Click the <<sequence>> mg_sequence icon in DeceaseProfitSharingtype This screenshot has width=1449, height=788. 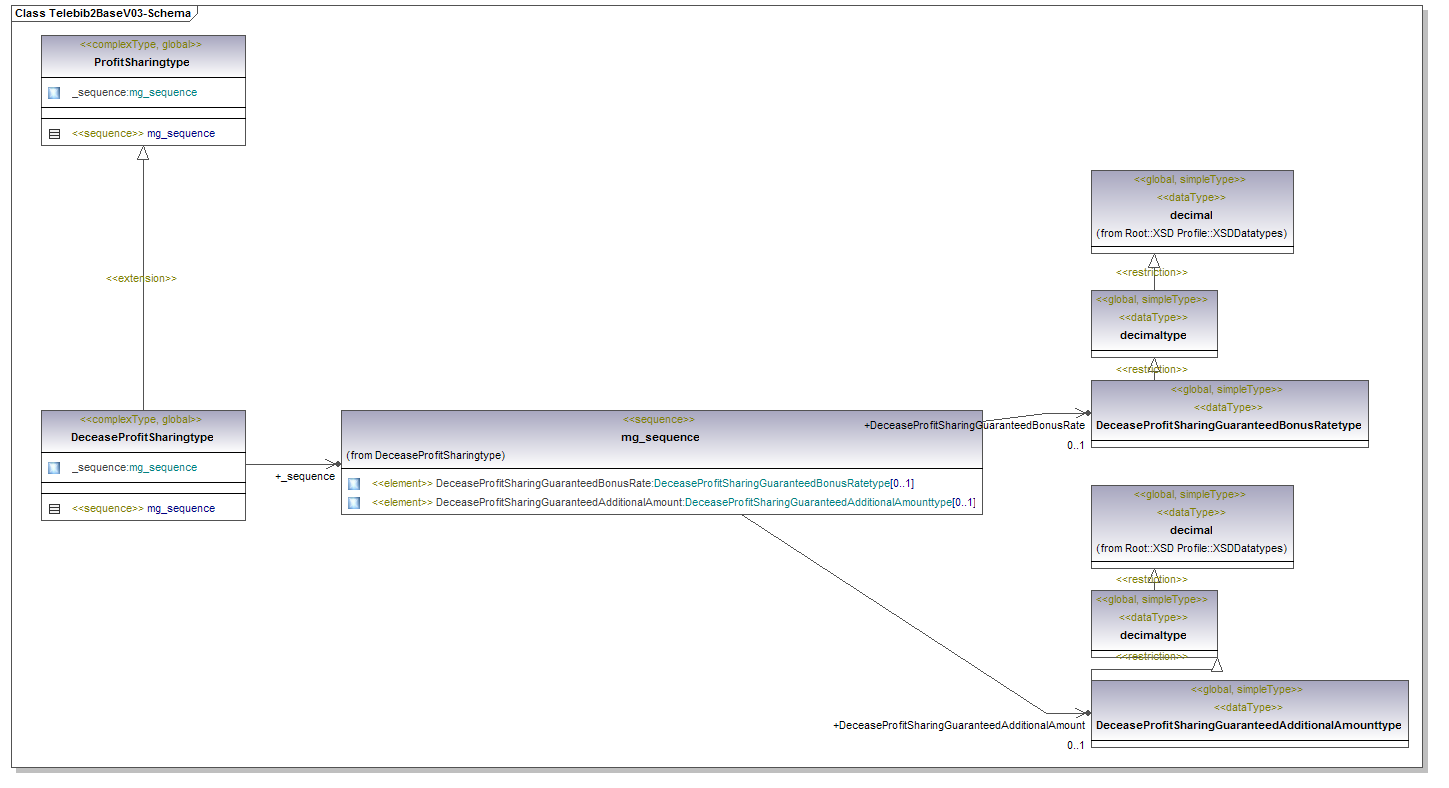pyautogui.click(x=54, y=509)
